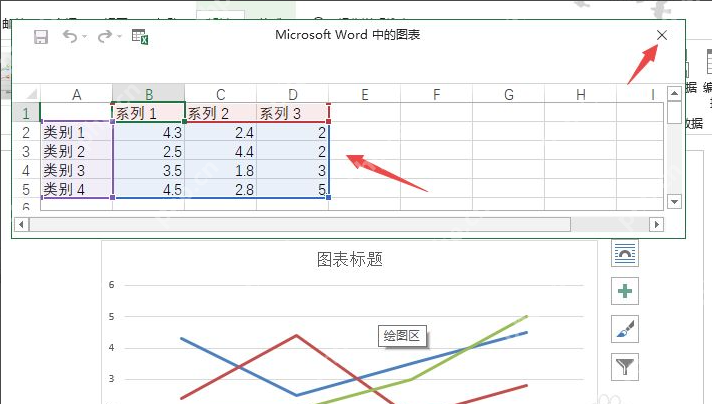712x404 pixels.
Task: Select column F header
Action: click(437, 94)
